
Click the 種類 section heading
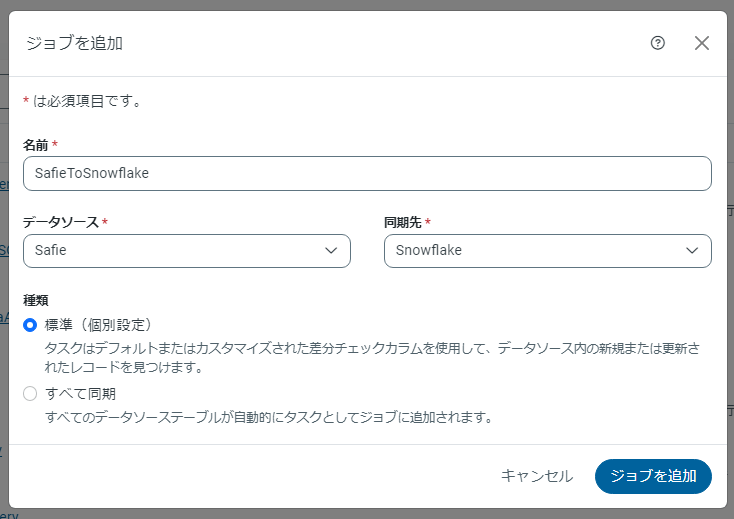(36, 299)
